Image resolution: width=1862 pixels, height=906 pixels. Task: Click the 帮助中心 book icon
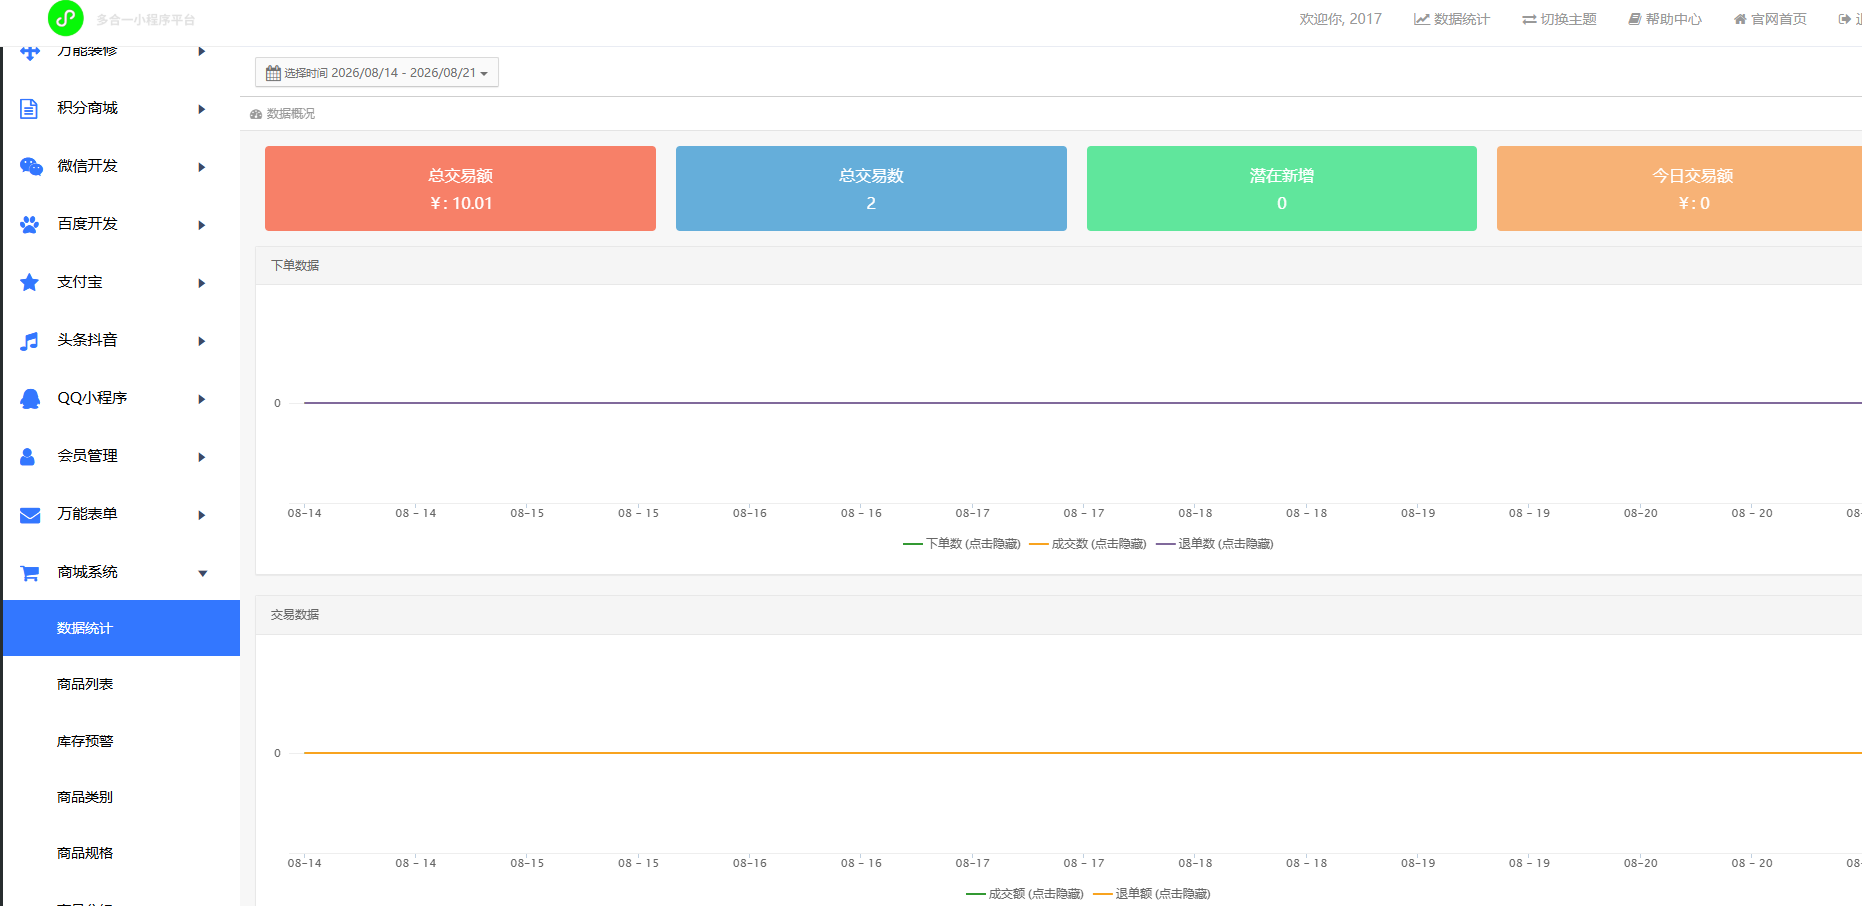1635,19
